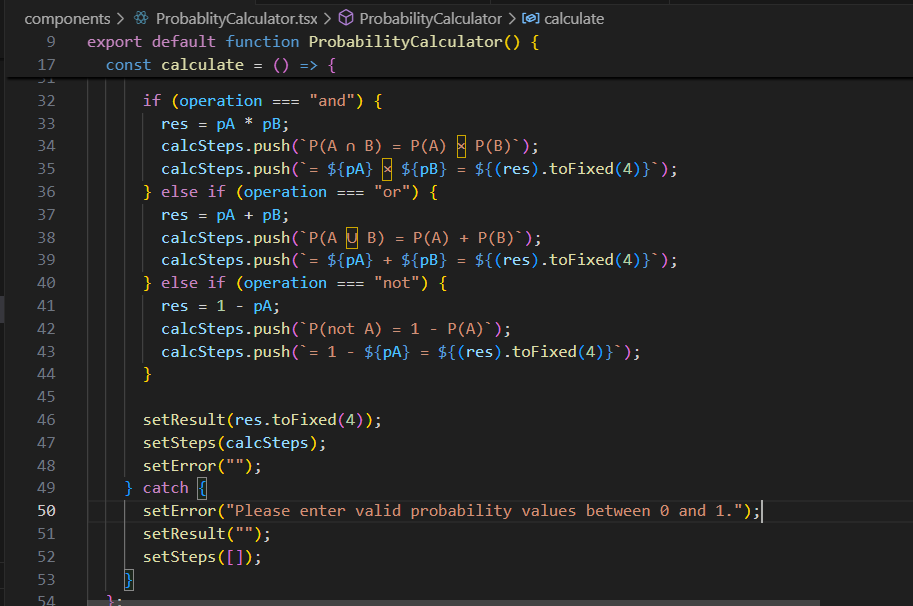Click setResult(res.toFixed(4)); on line 46

[262, 420]
